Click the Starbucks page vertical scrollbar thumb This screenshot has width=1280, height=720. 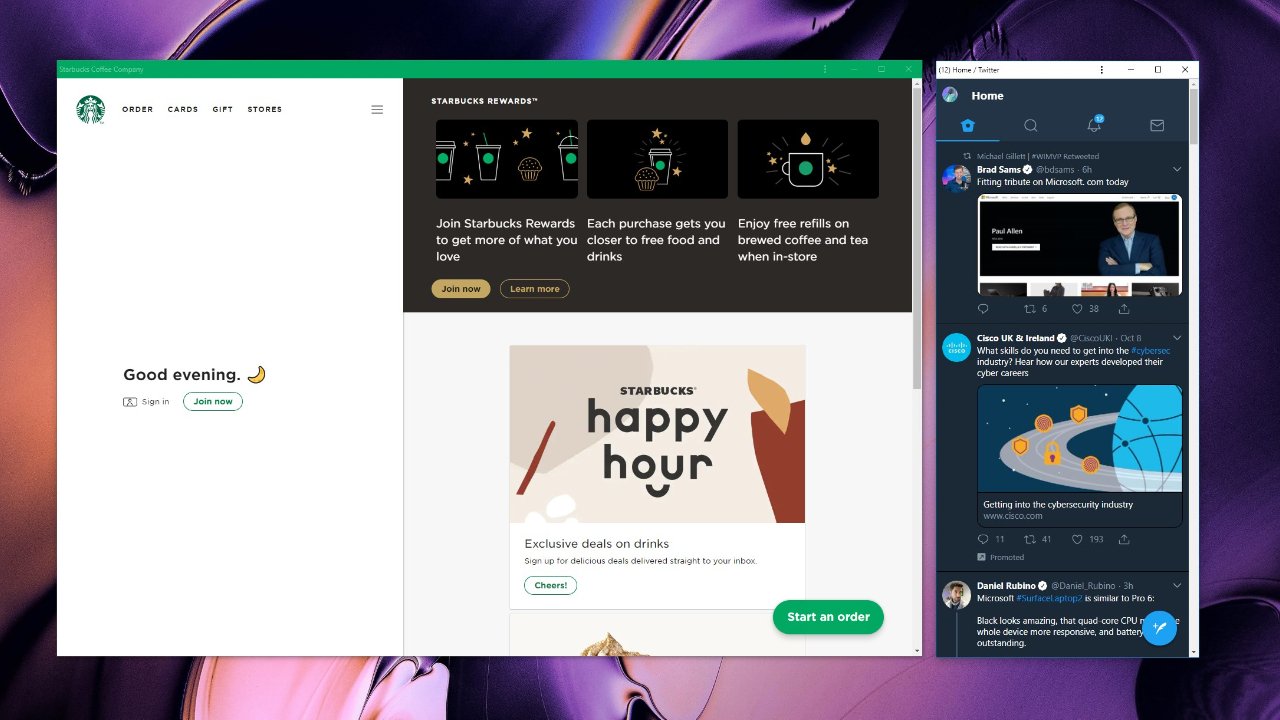pos(917,240)
